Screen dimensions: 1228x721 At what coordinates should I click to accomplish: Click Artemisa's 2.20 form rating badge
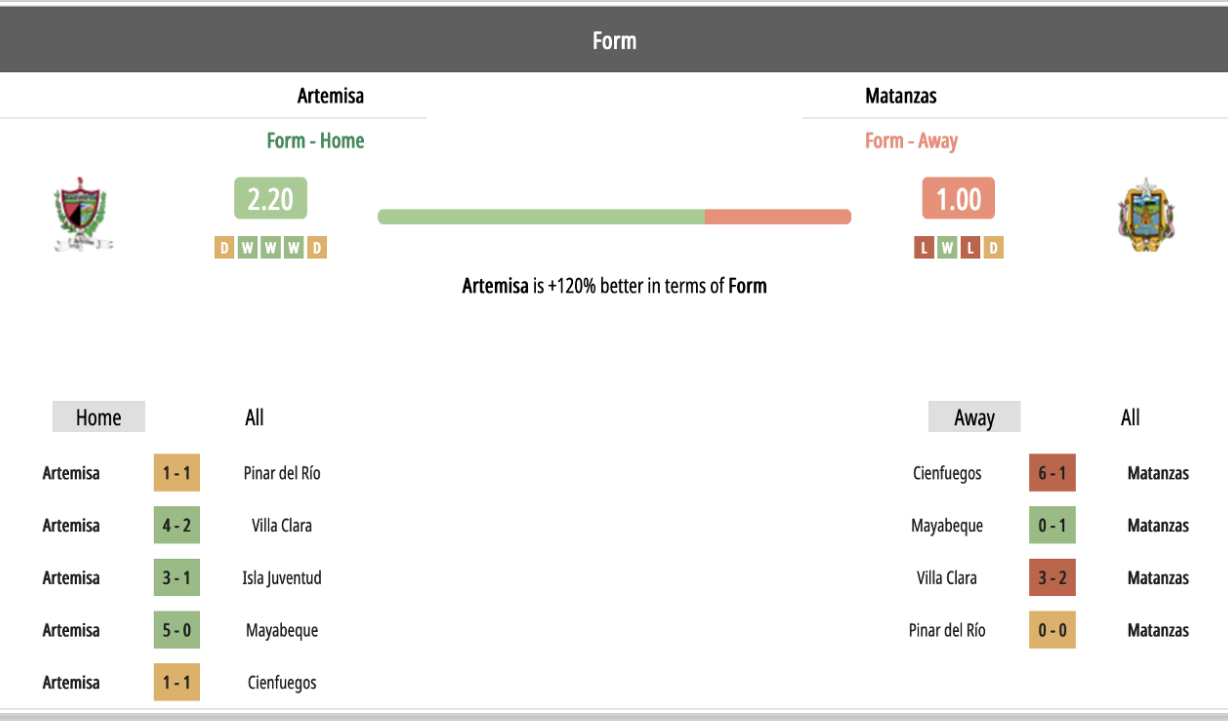pos(270,198)
